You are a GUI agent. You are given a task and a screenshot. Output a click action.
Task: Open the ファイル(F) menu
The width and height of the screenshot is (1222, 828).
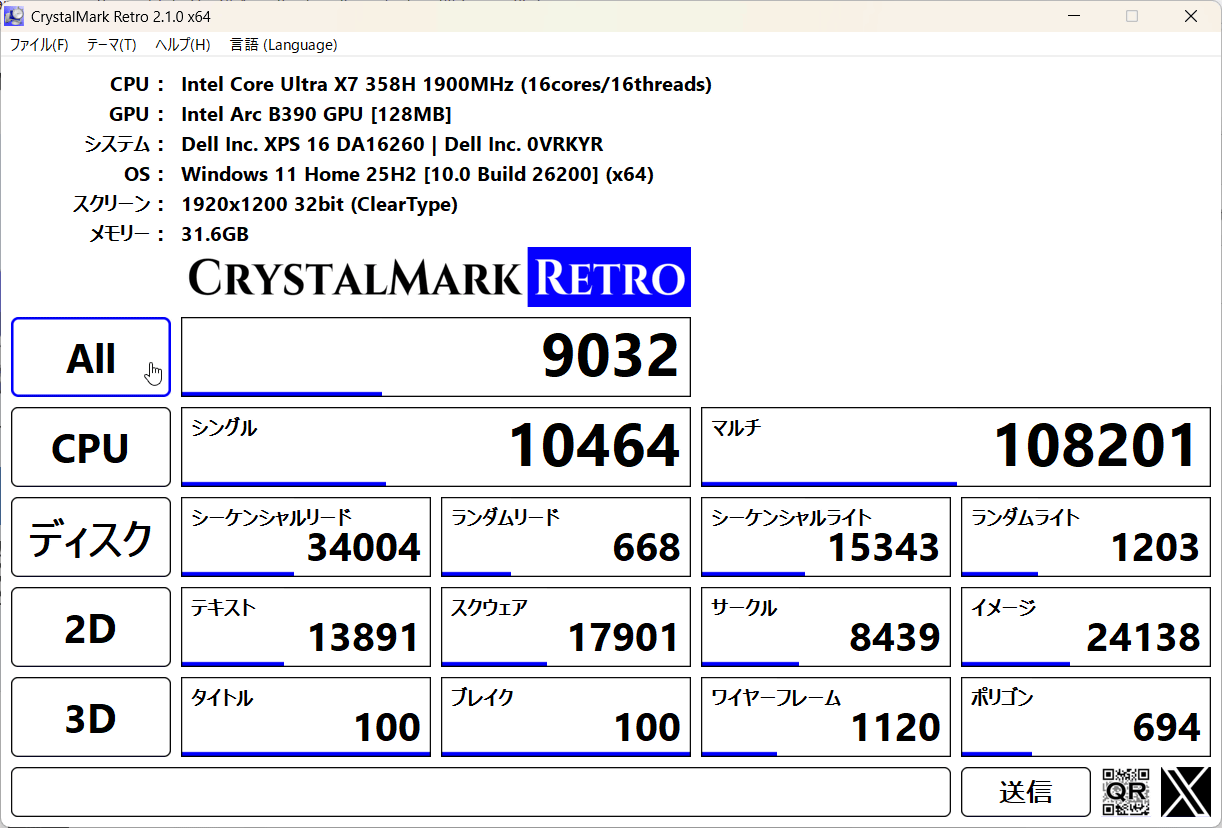(39, 45)
